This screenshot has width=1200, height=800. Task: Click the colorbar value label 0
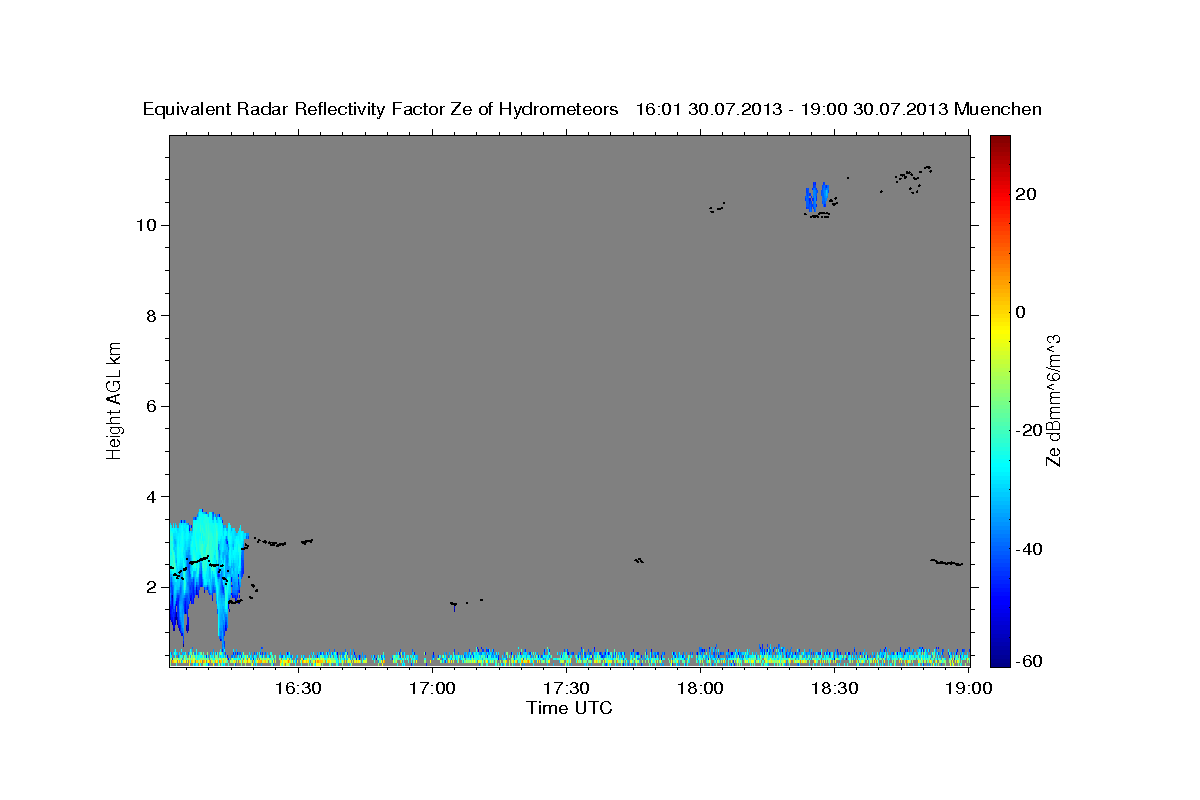tap(1021, 312)
